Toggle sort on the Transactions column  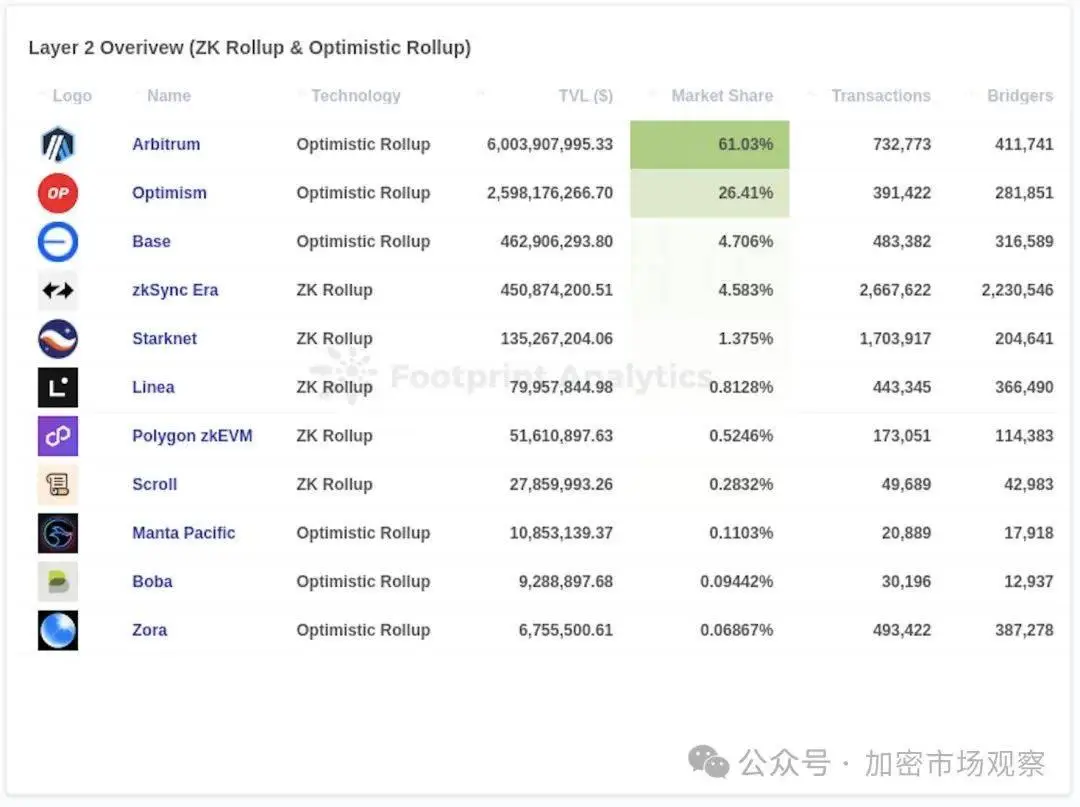pyautogui.click(x=881, y=95)
